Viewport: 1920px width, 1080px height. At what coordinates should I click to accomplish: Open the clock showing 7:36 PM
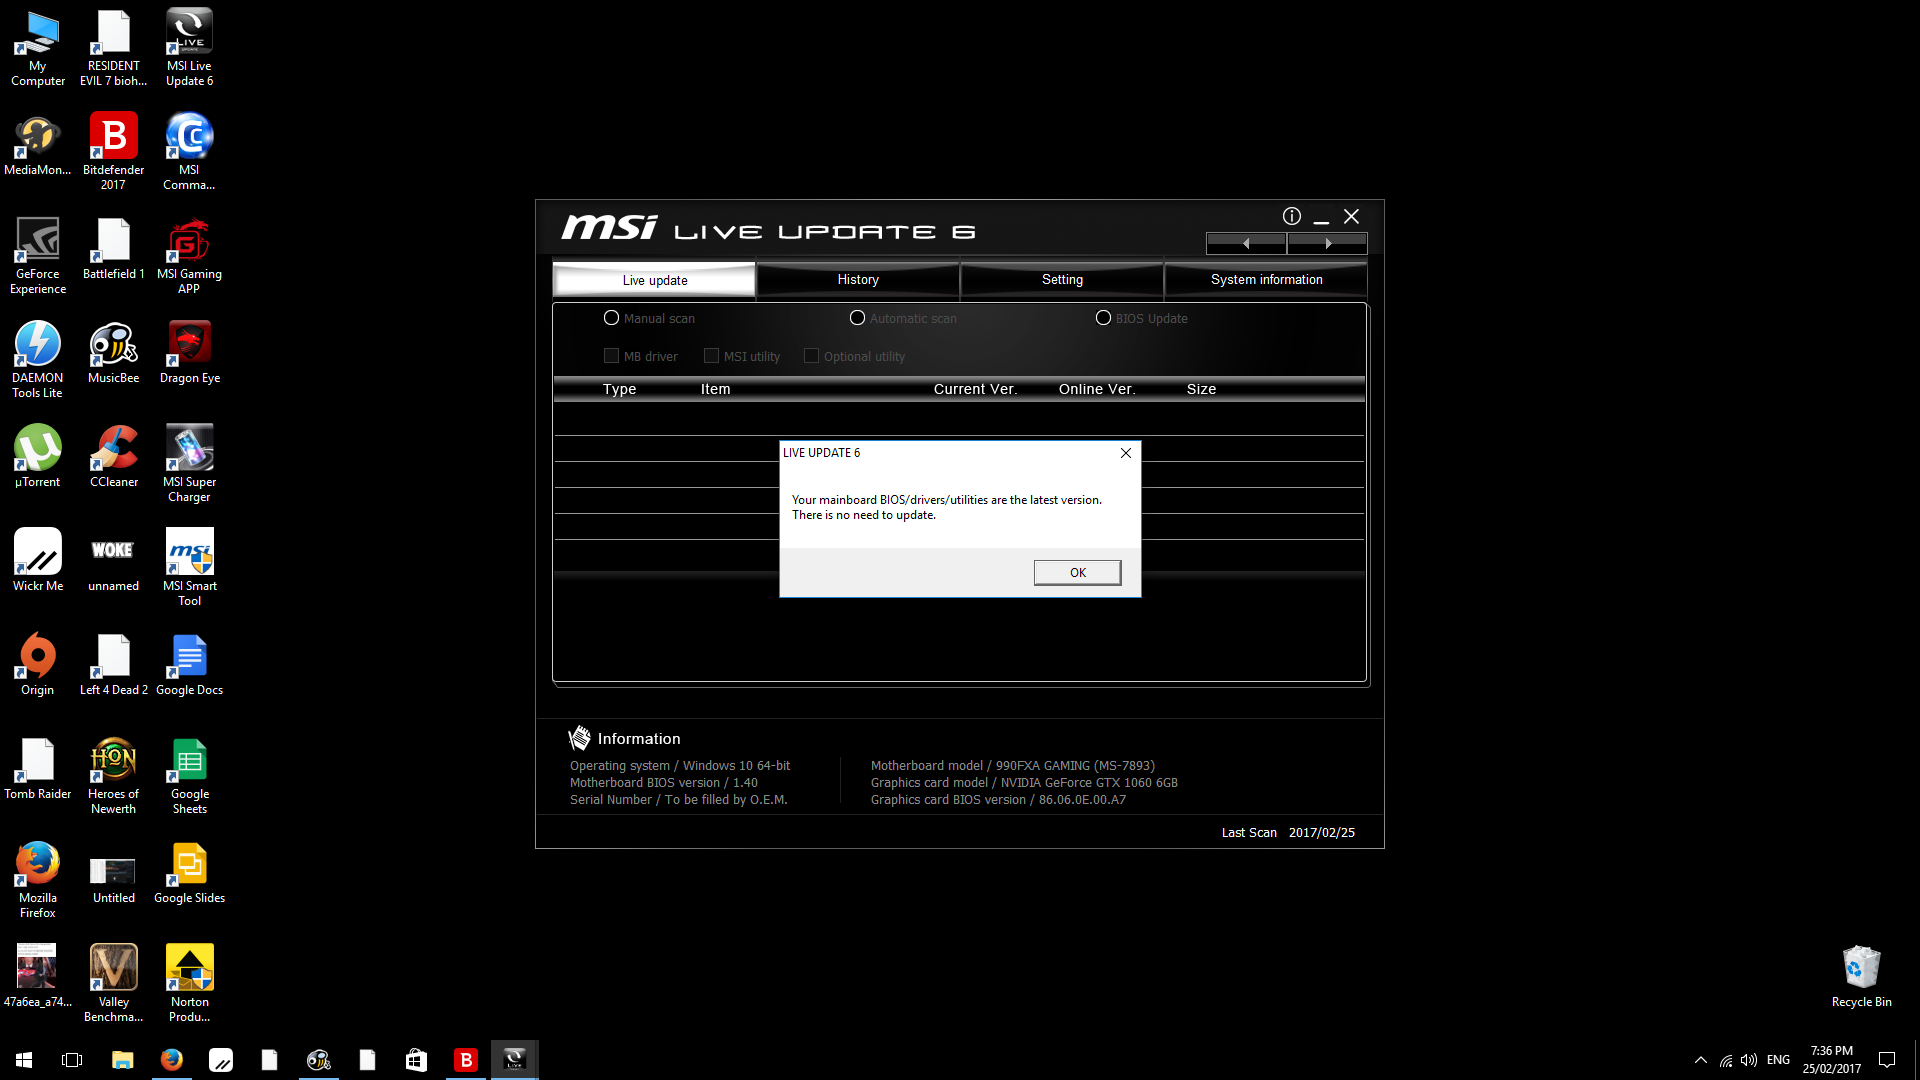click(1831, 1060)
